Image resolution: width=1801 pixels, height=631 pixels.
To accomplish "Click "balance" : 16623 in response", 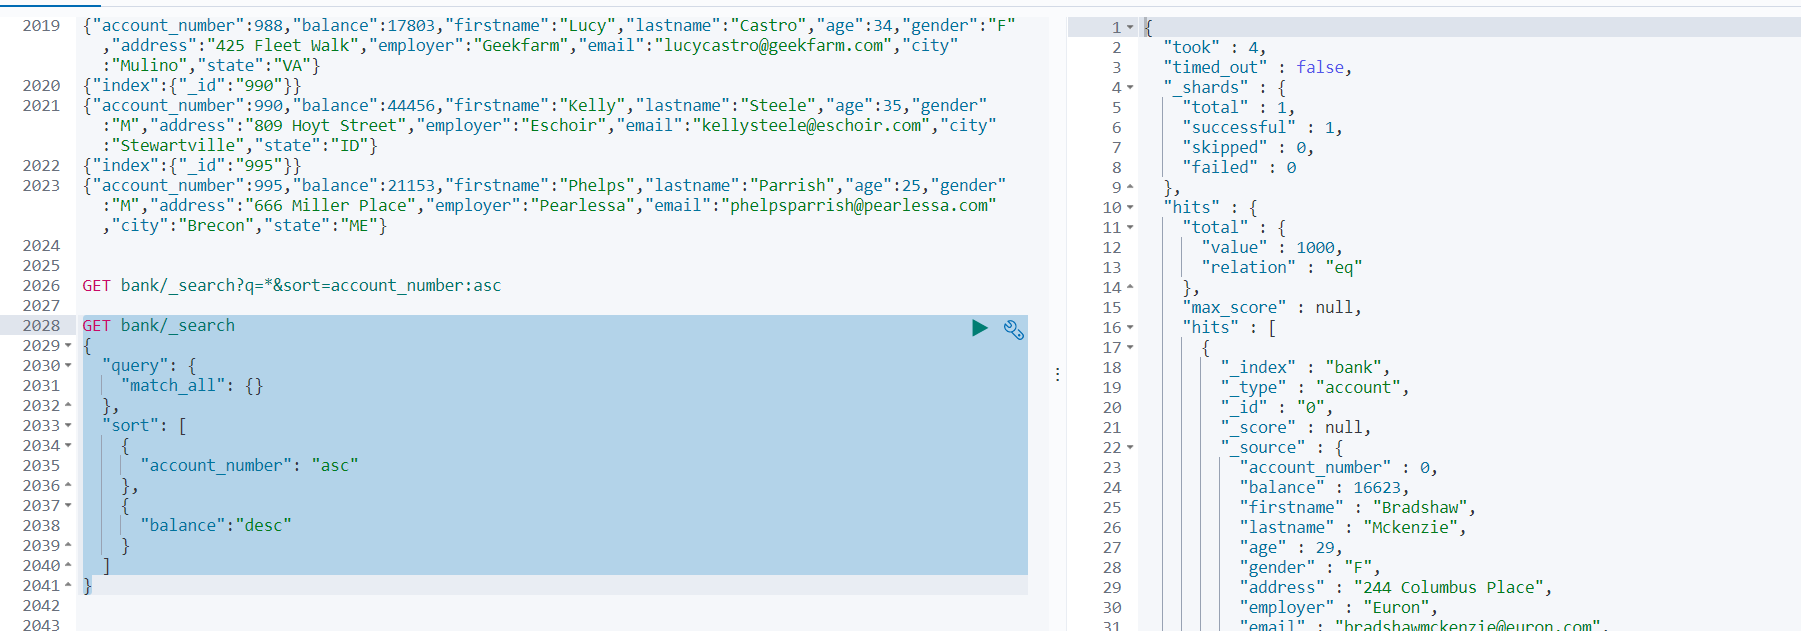I will (x=1325, y=488).
